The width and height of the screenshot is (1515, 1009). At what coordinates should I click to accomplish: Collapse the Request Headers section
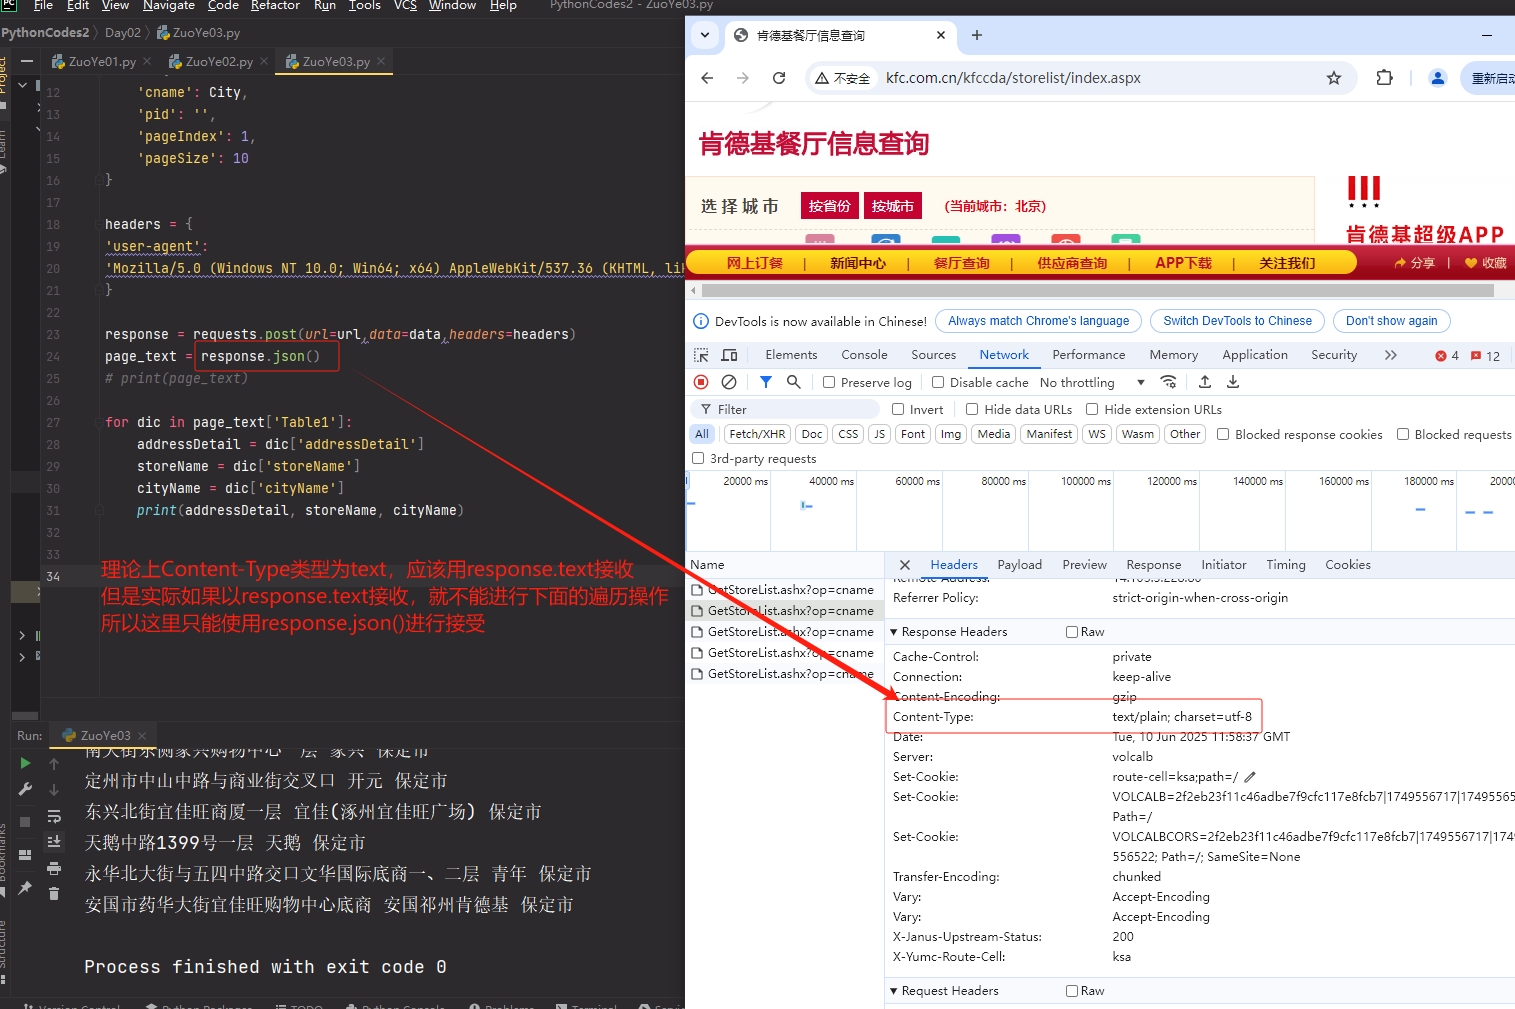tap(894, 991)
